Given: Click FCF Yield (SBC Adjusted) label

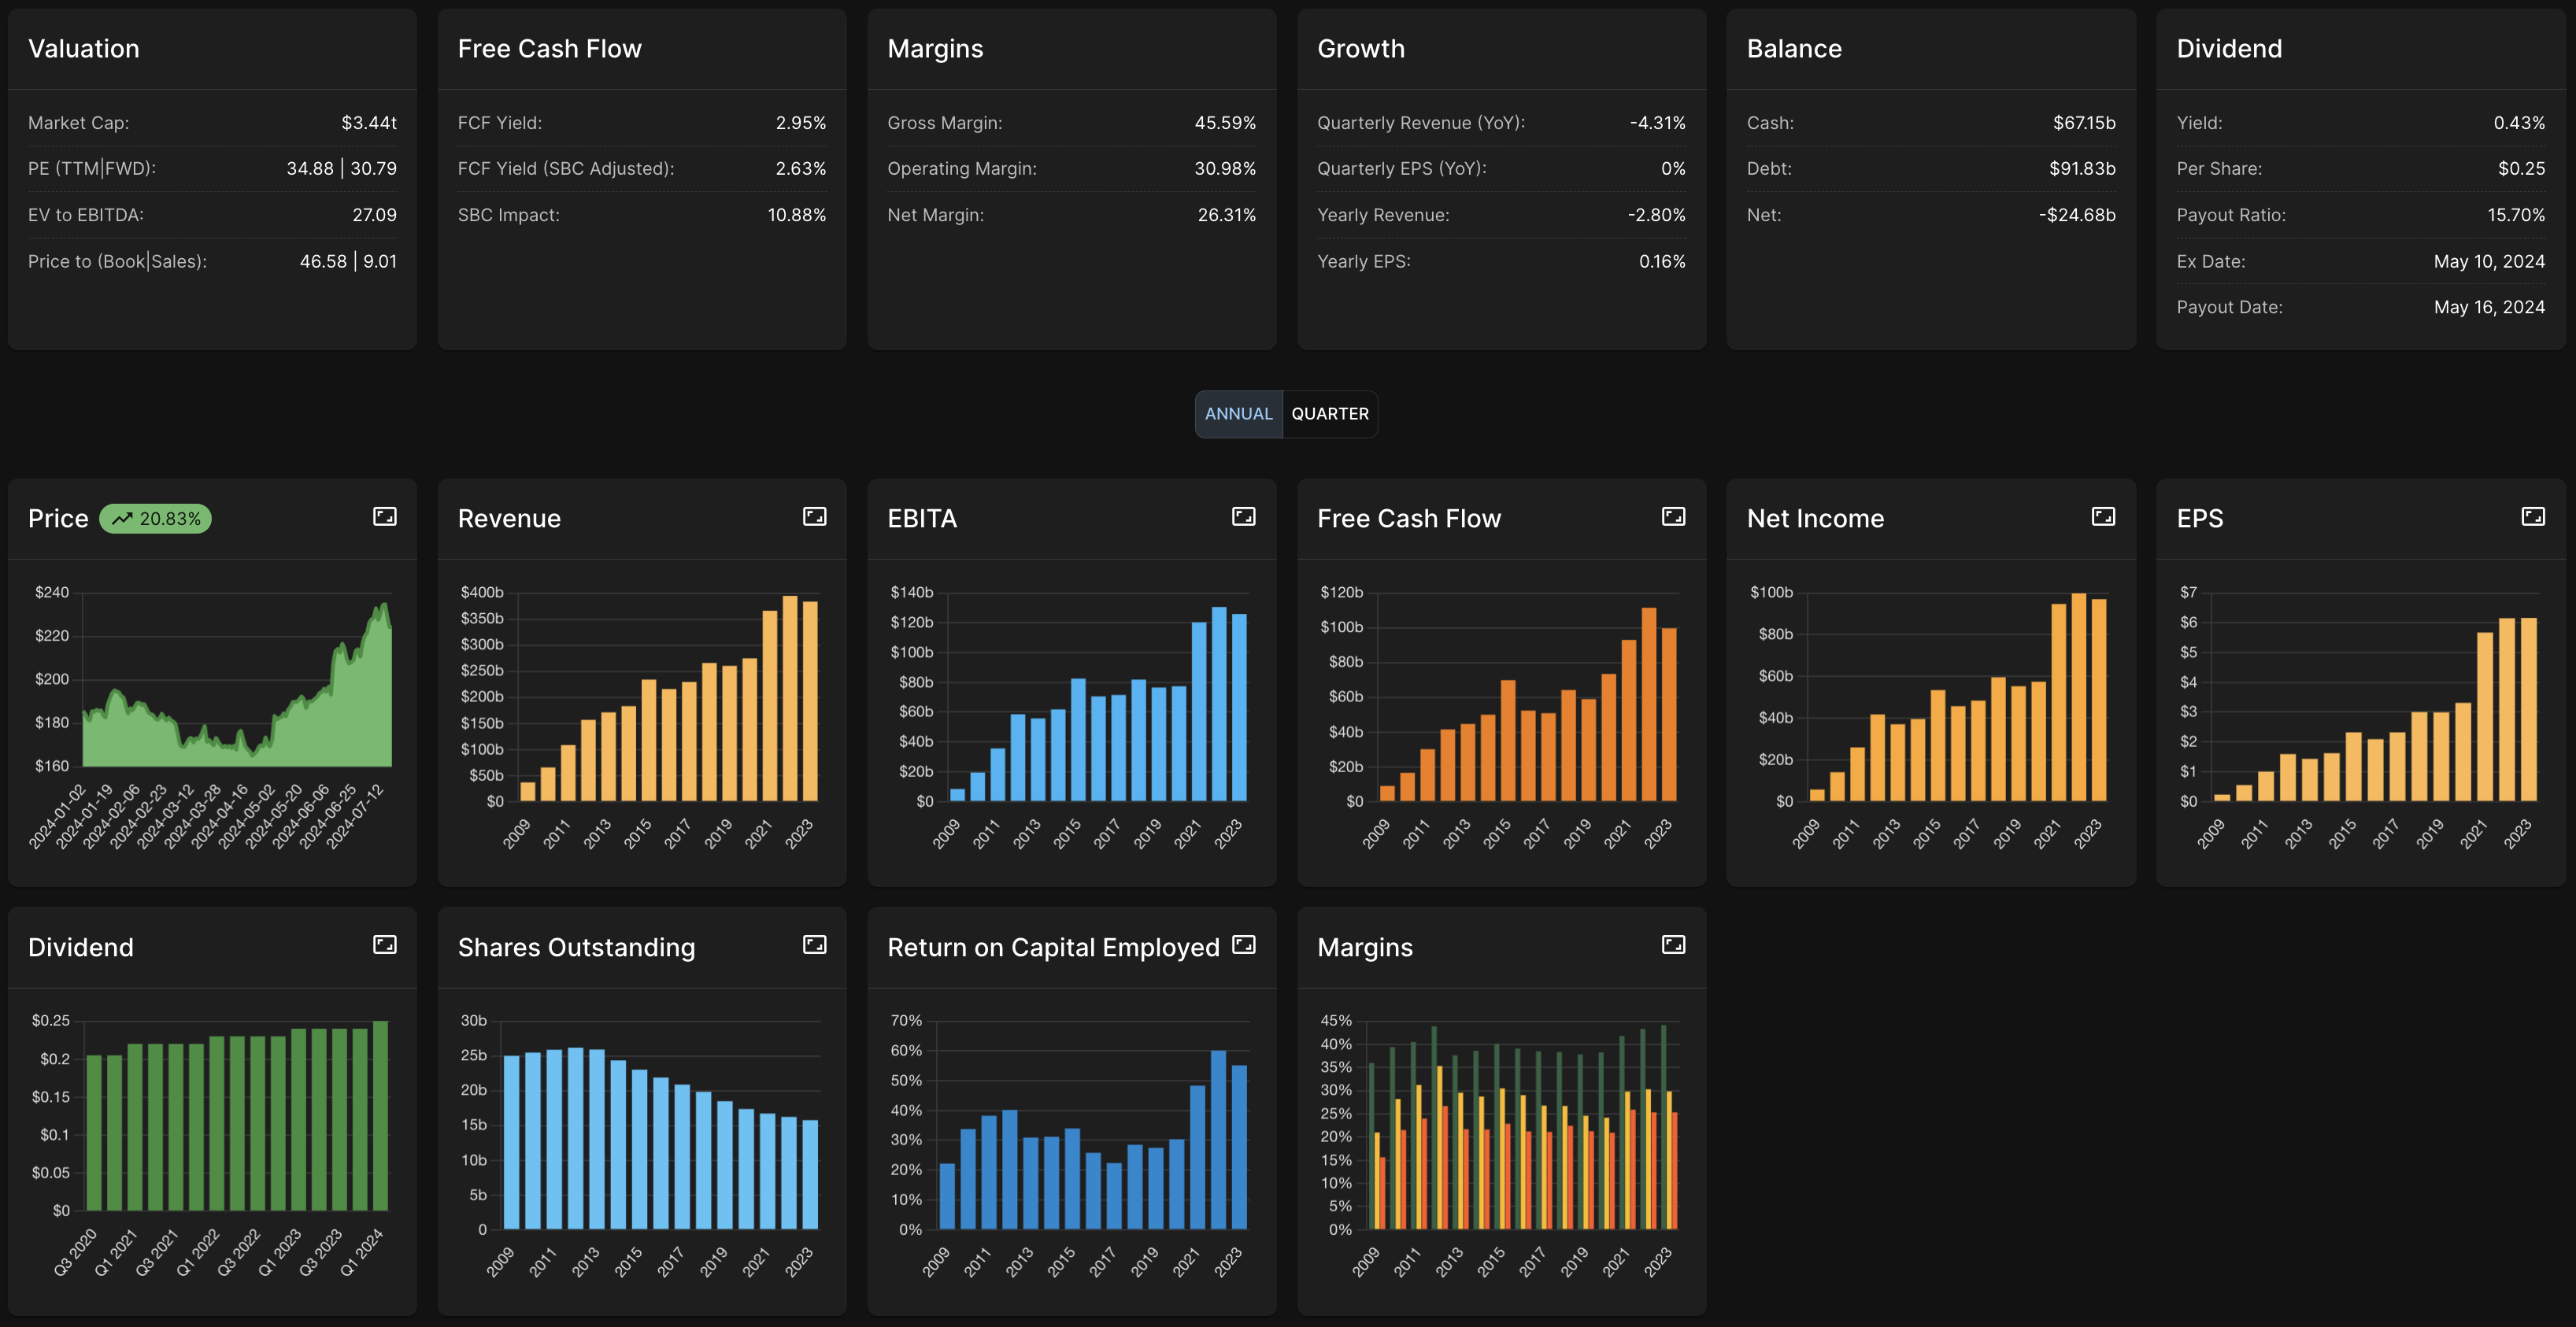Looking at the screenshot, I should tap(566, 169).
